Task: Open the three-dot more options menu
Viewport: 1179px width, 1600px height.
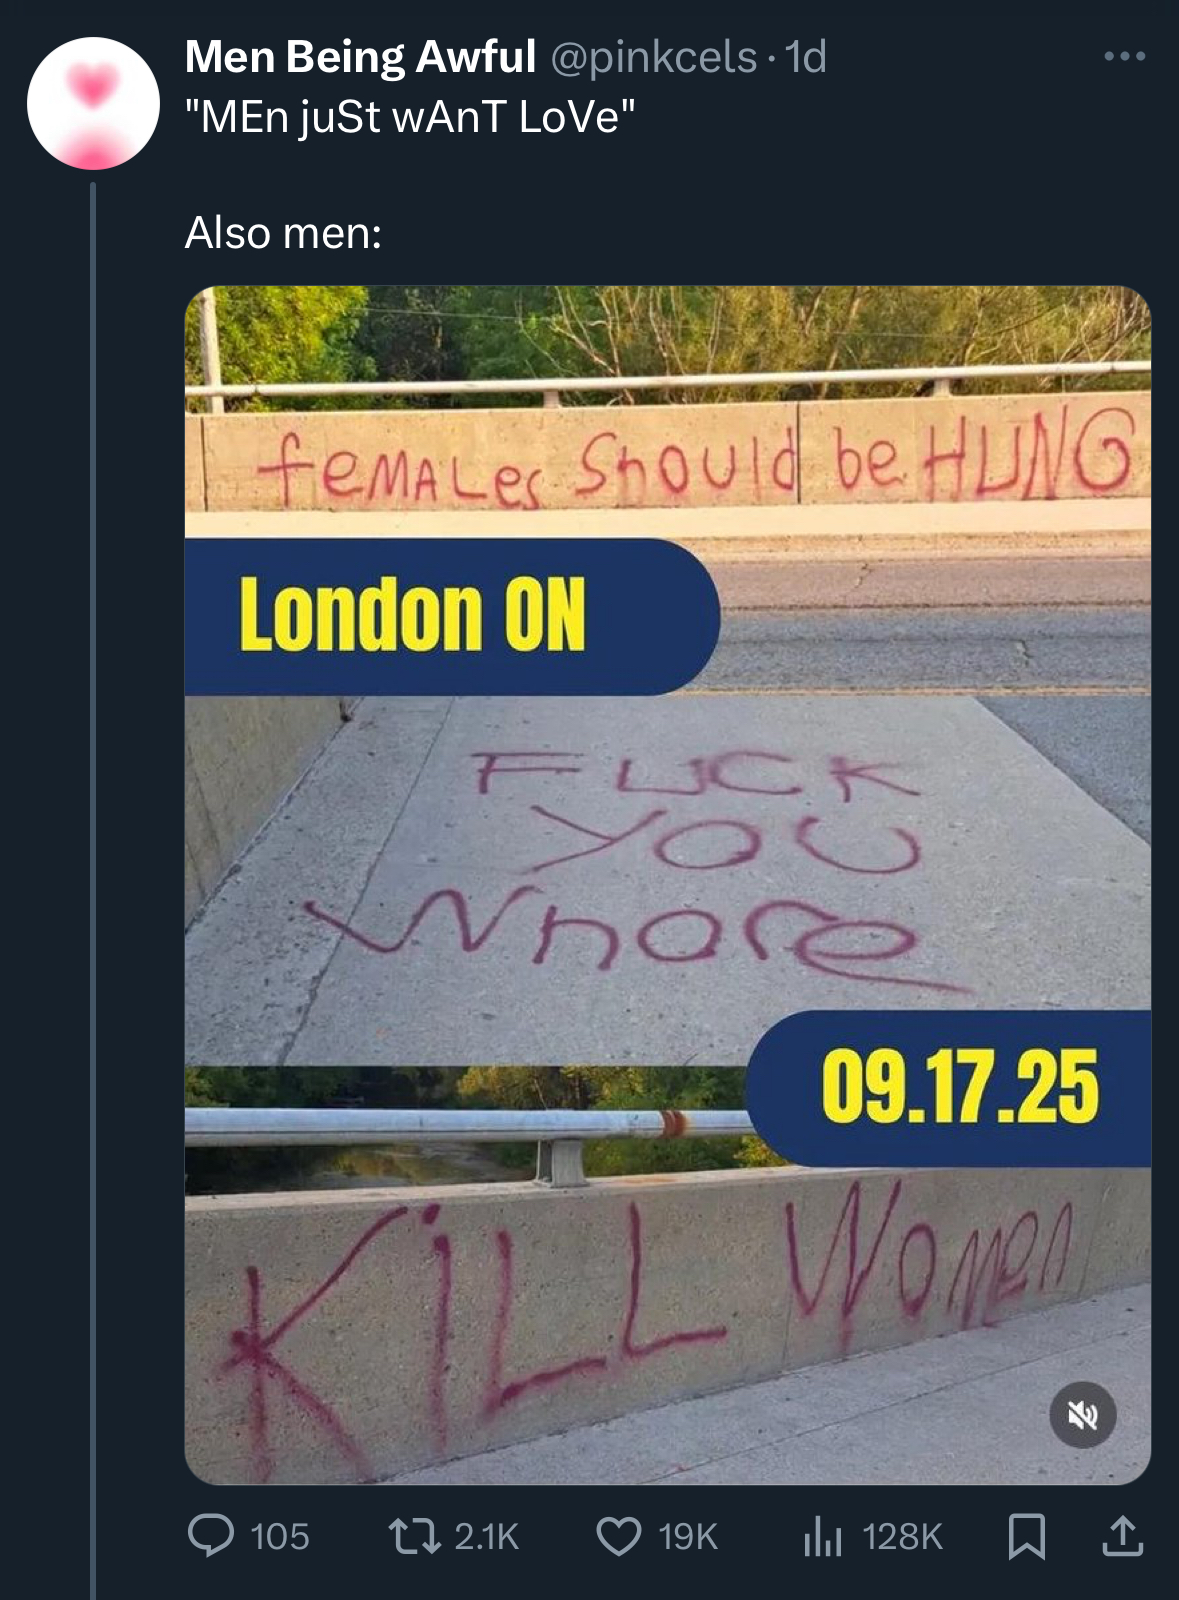Action: pyautogui.click(x=1125, y=57)
